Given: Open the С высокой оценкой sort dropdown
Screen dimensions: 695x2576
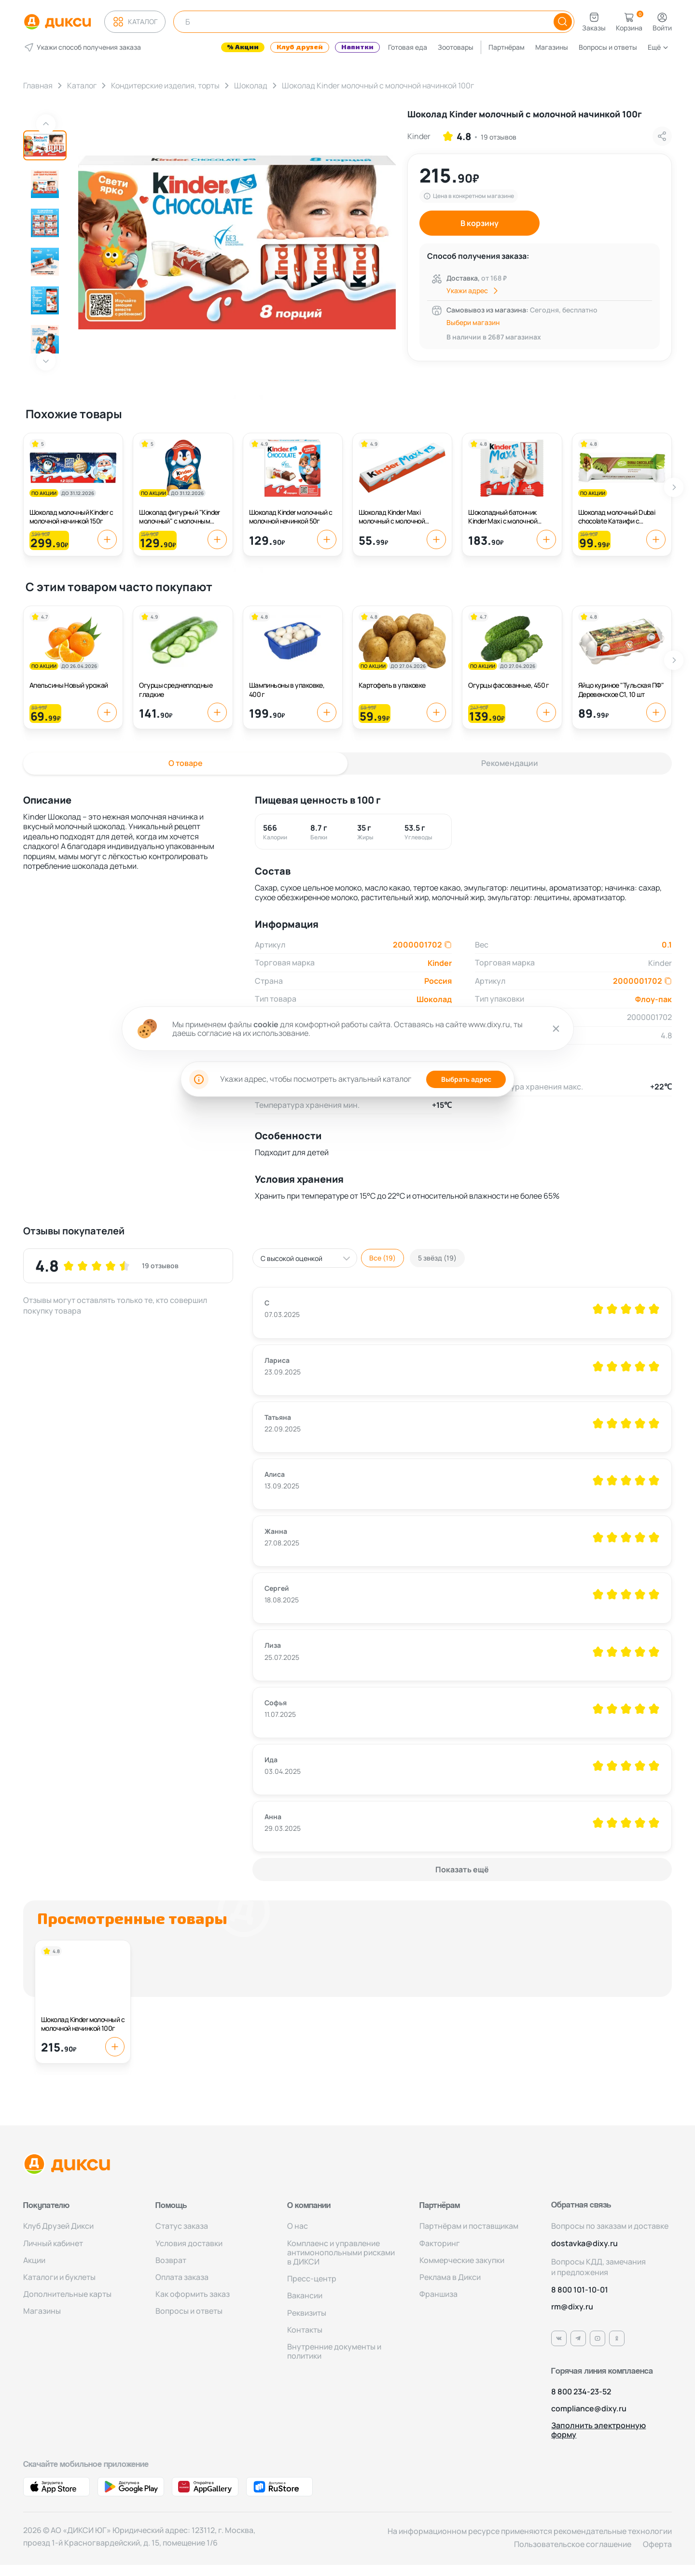Looking at the screenshot, I should 304,1258.
